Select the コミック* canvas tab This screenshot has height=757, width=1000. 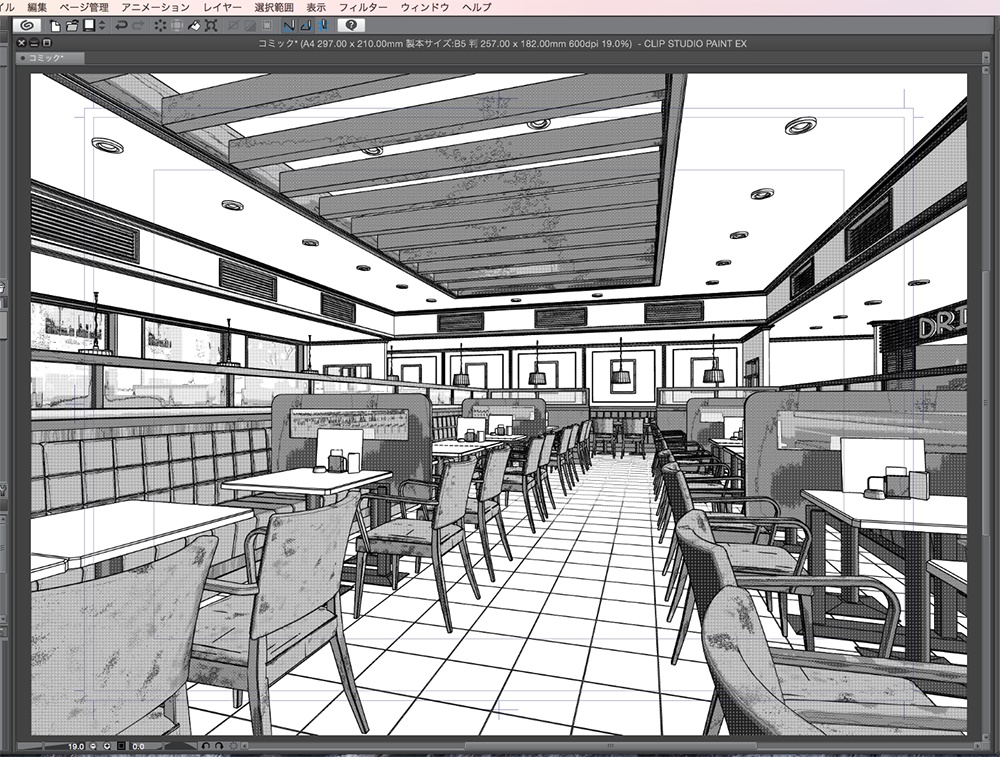click(50, 58)
